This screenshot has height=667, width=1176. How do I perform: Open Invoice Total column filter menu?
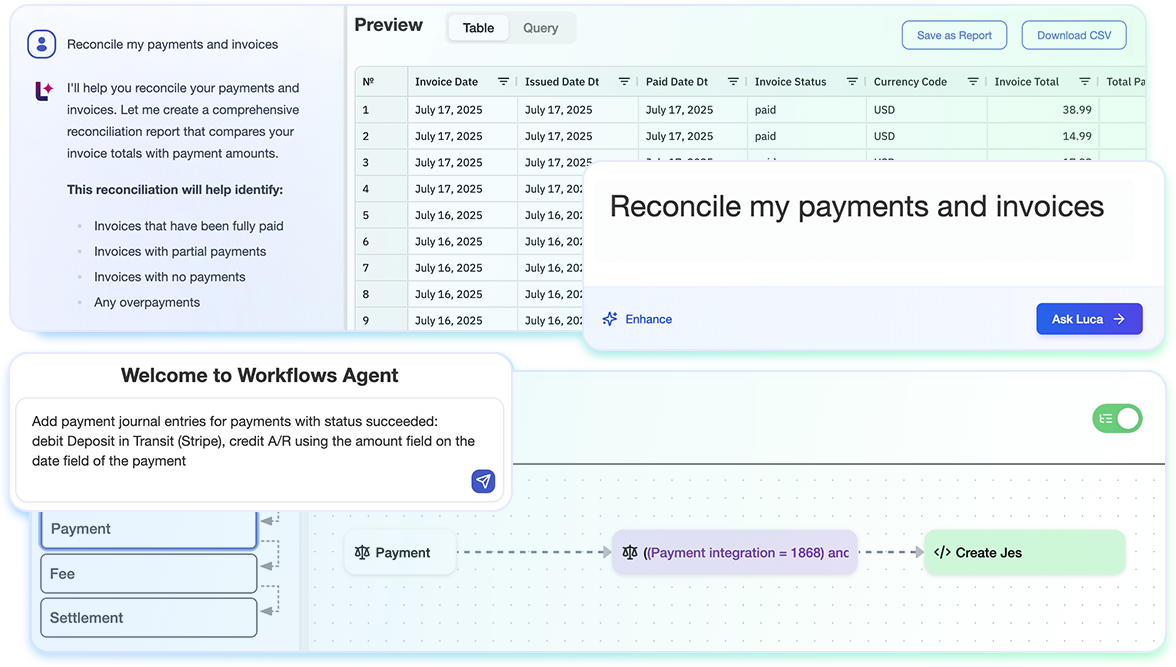coord(1084,82)
